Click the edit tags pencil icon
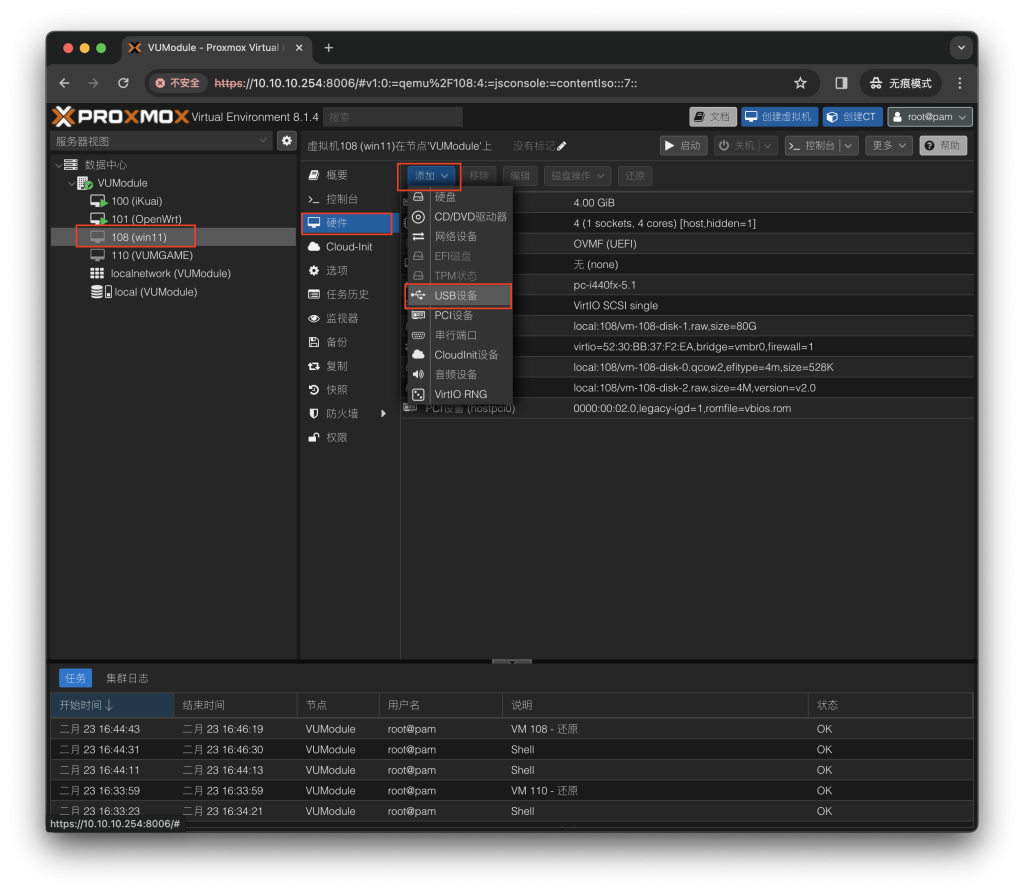Screen dimensions: 1024x893 562,146
